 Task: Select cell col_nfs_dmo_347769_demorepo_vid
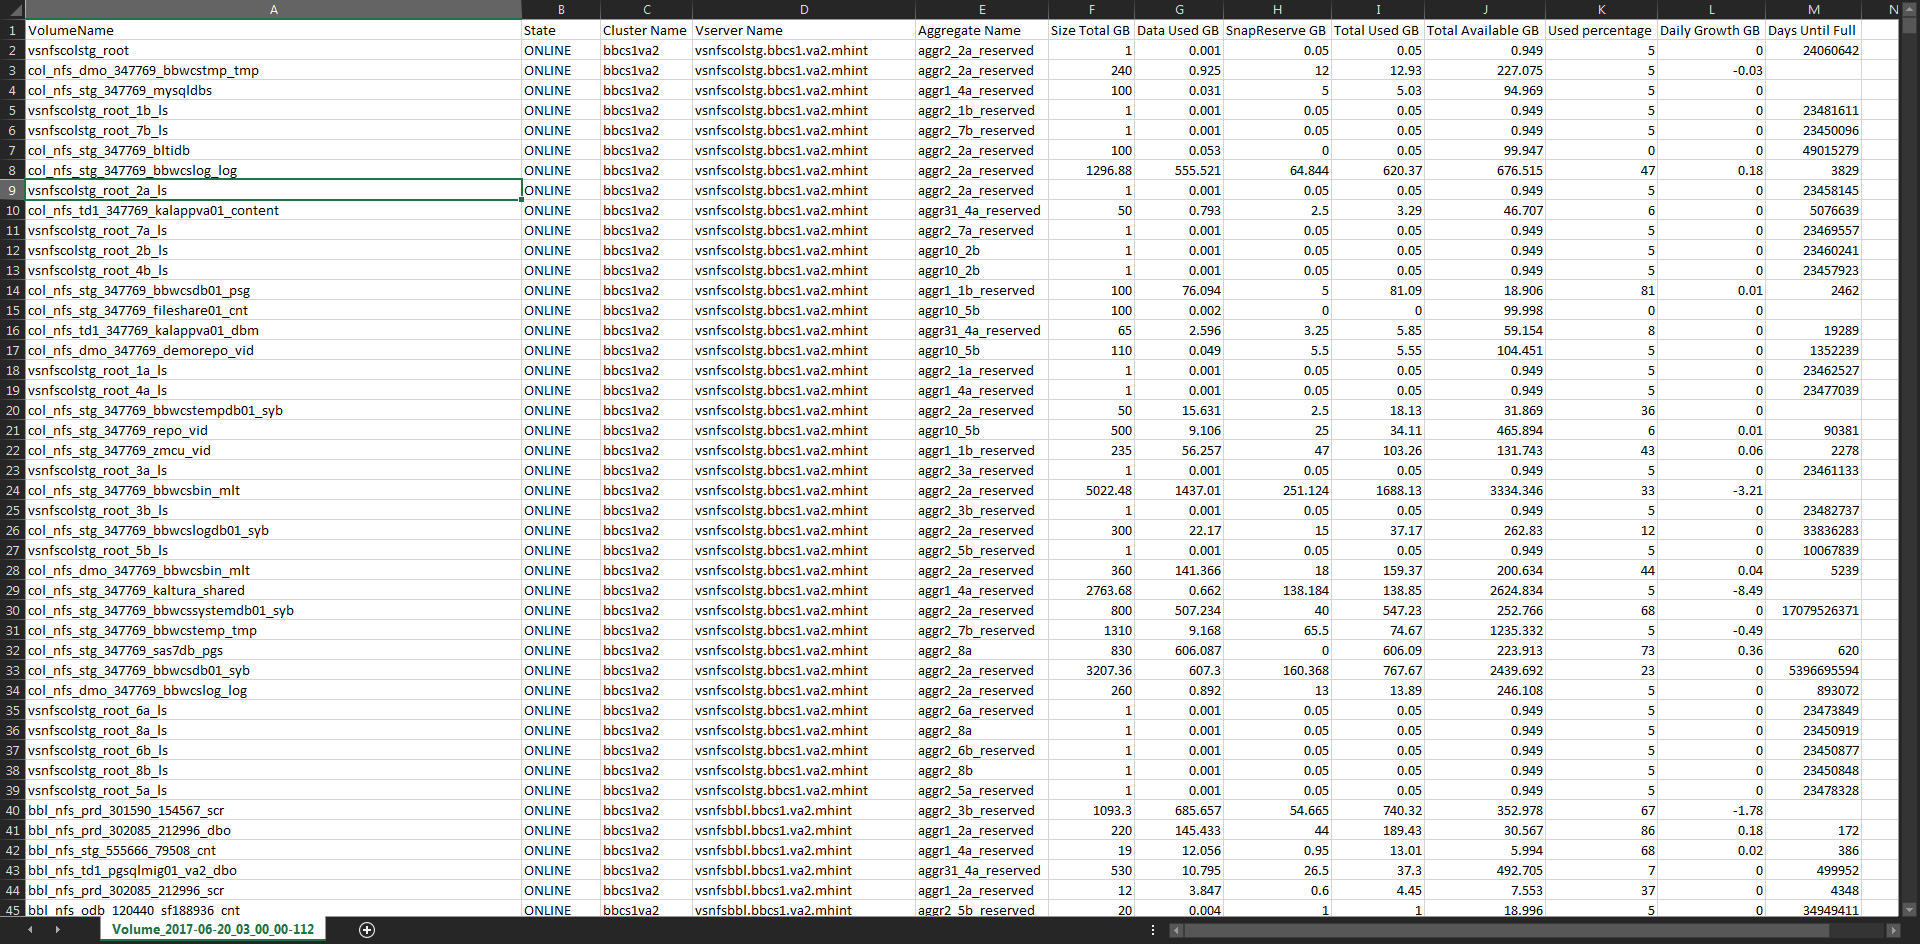273,350
